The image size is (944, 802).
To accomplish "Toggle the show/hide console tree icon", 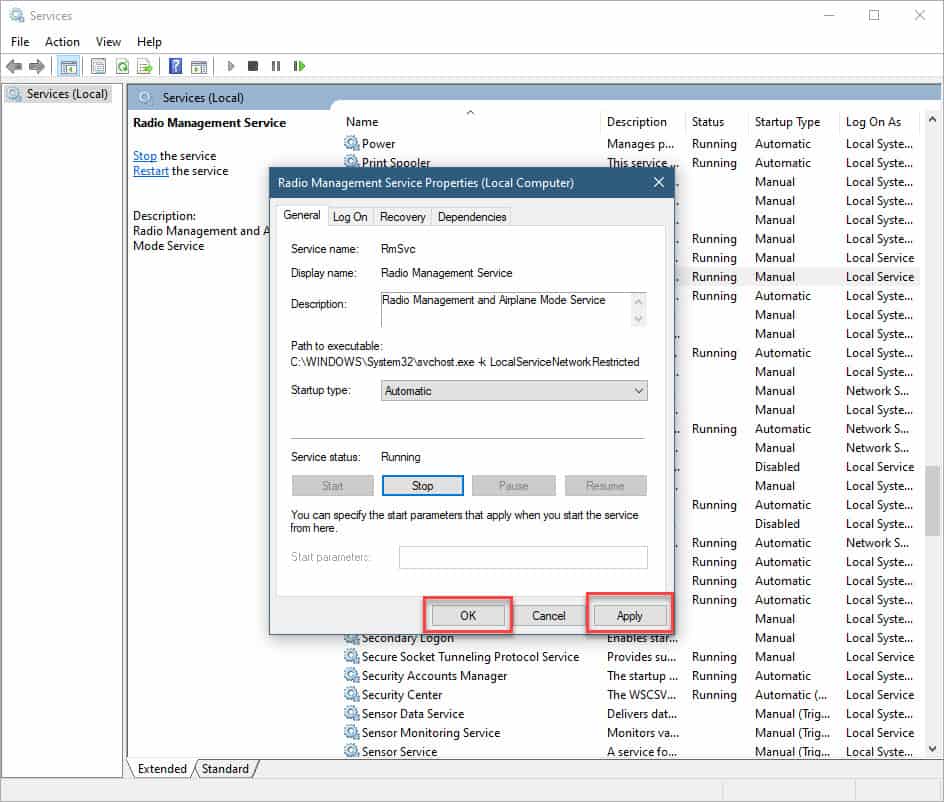I will point(69,66).
